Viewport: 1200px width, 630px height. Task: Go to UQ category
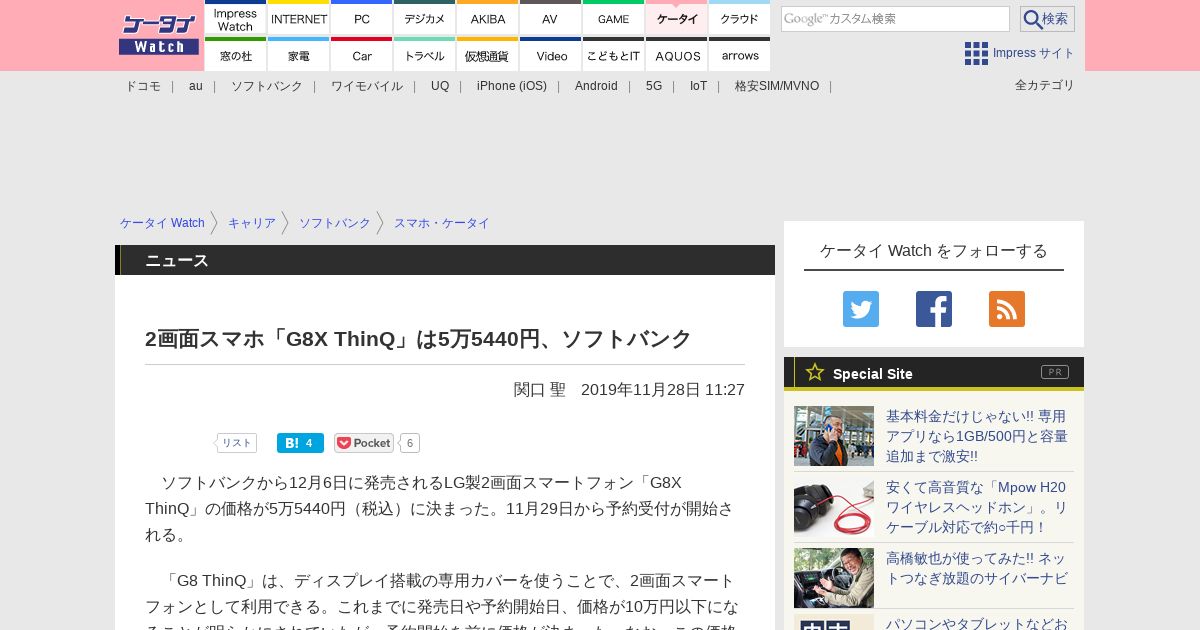tap(440, 86)
